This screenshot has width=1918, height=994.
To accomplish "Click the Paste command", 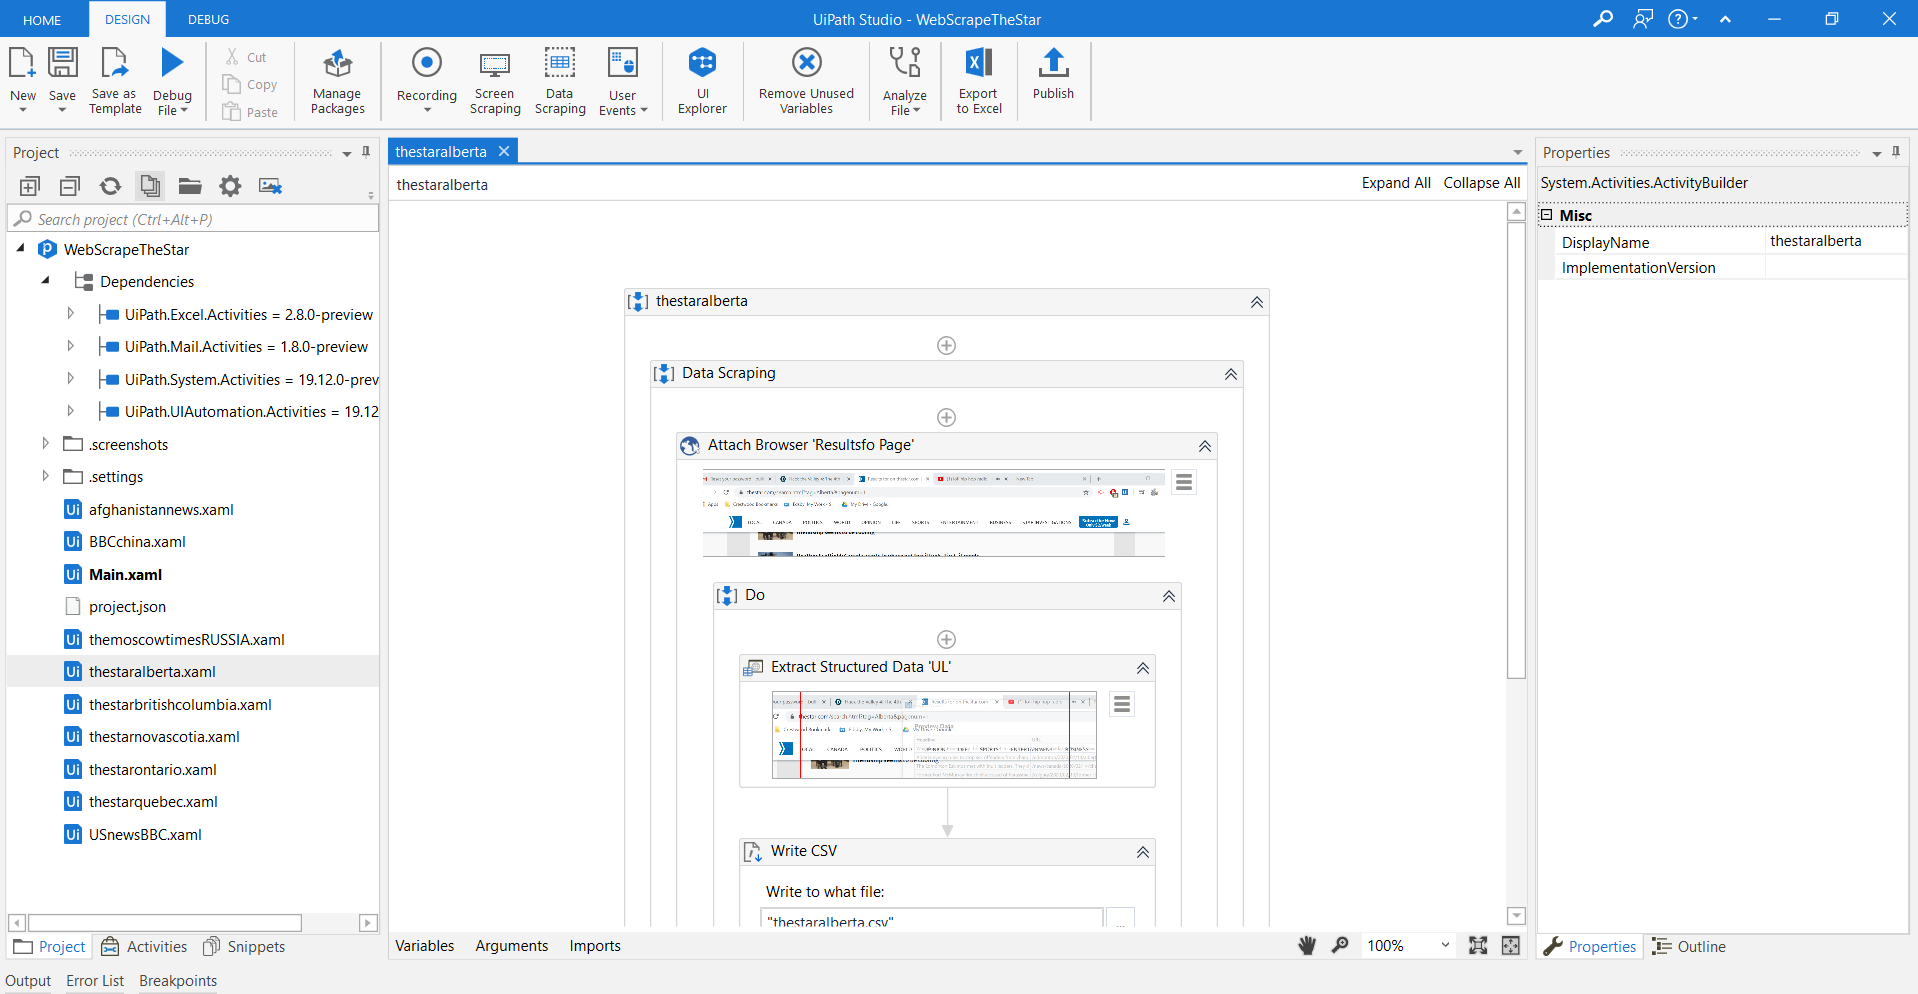I will pos(250,112).
